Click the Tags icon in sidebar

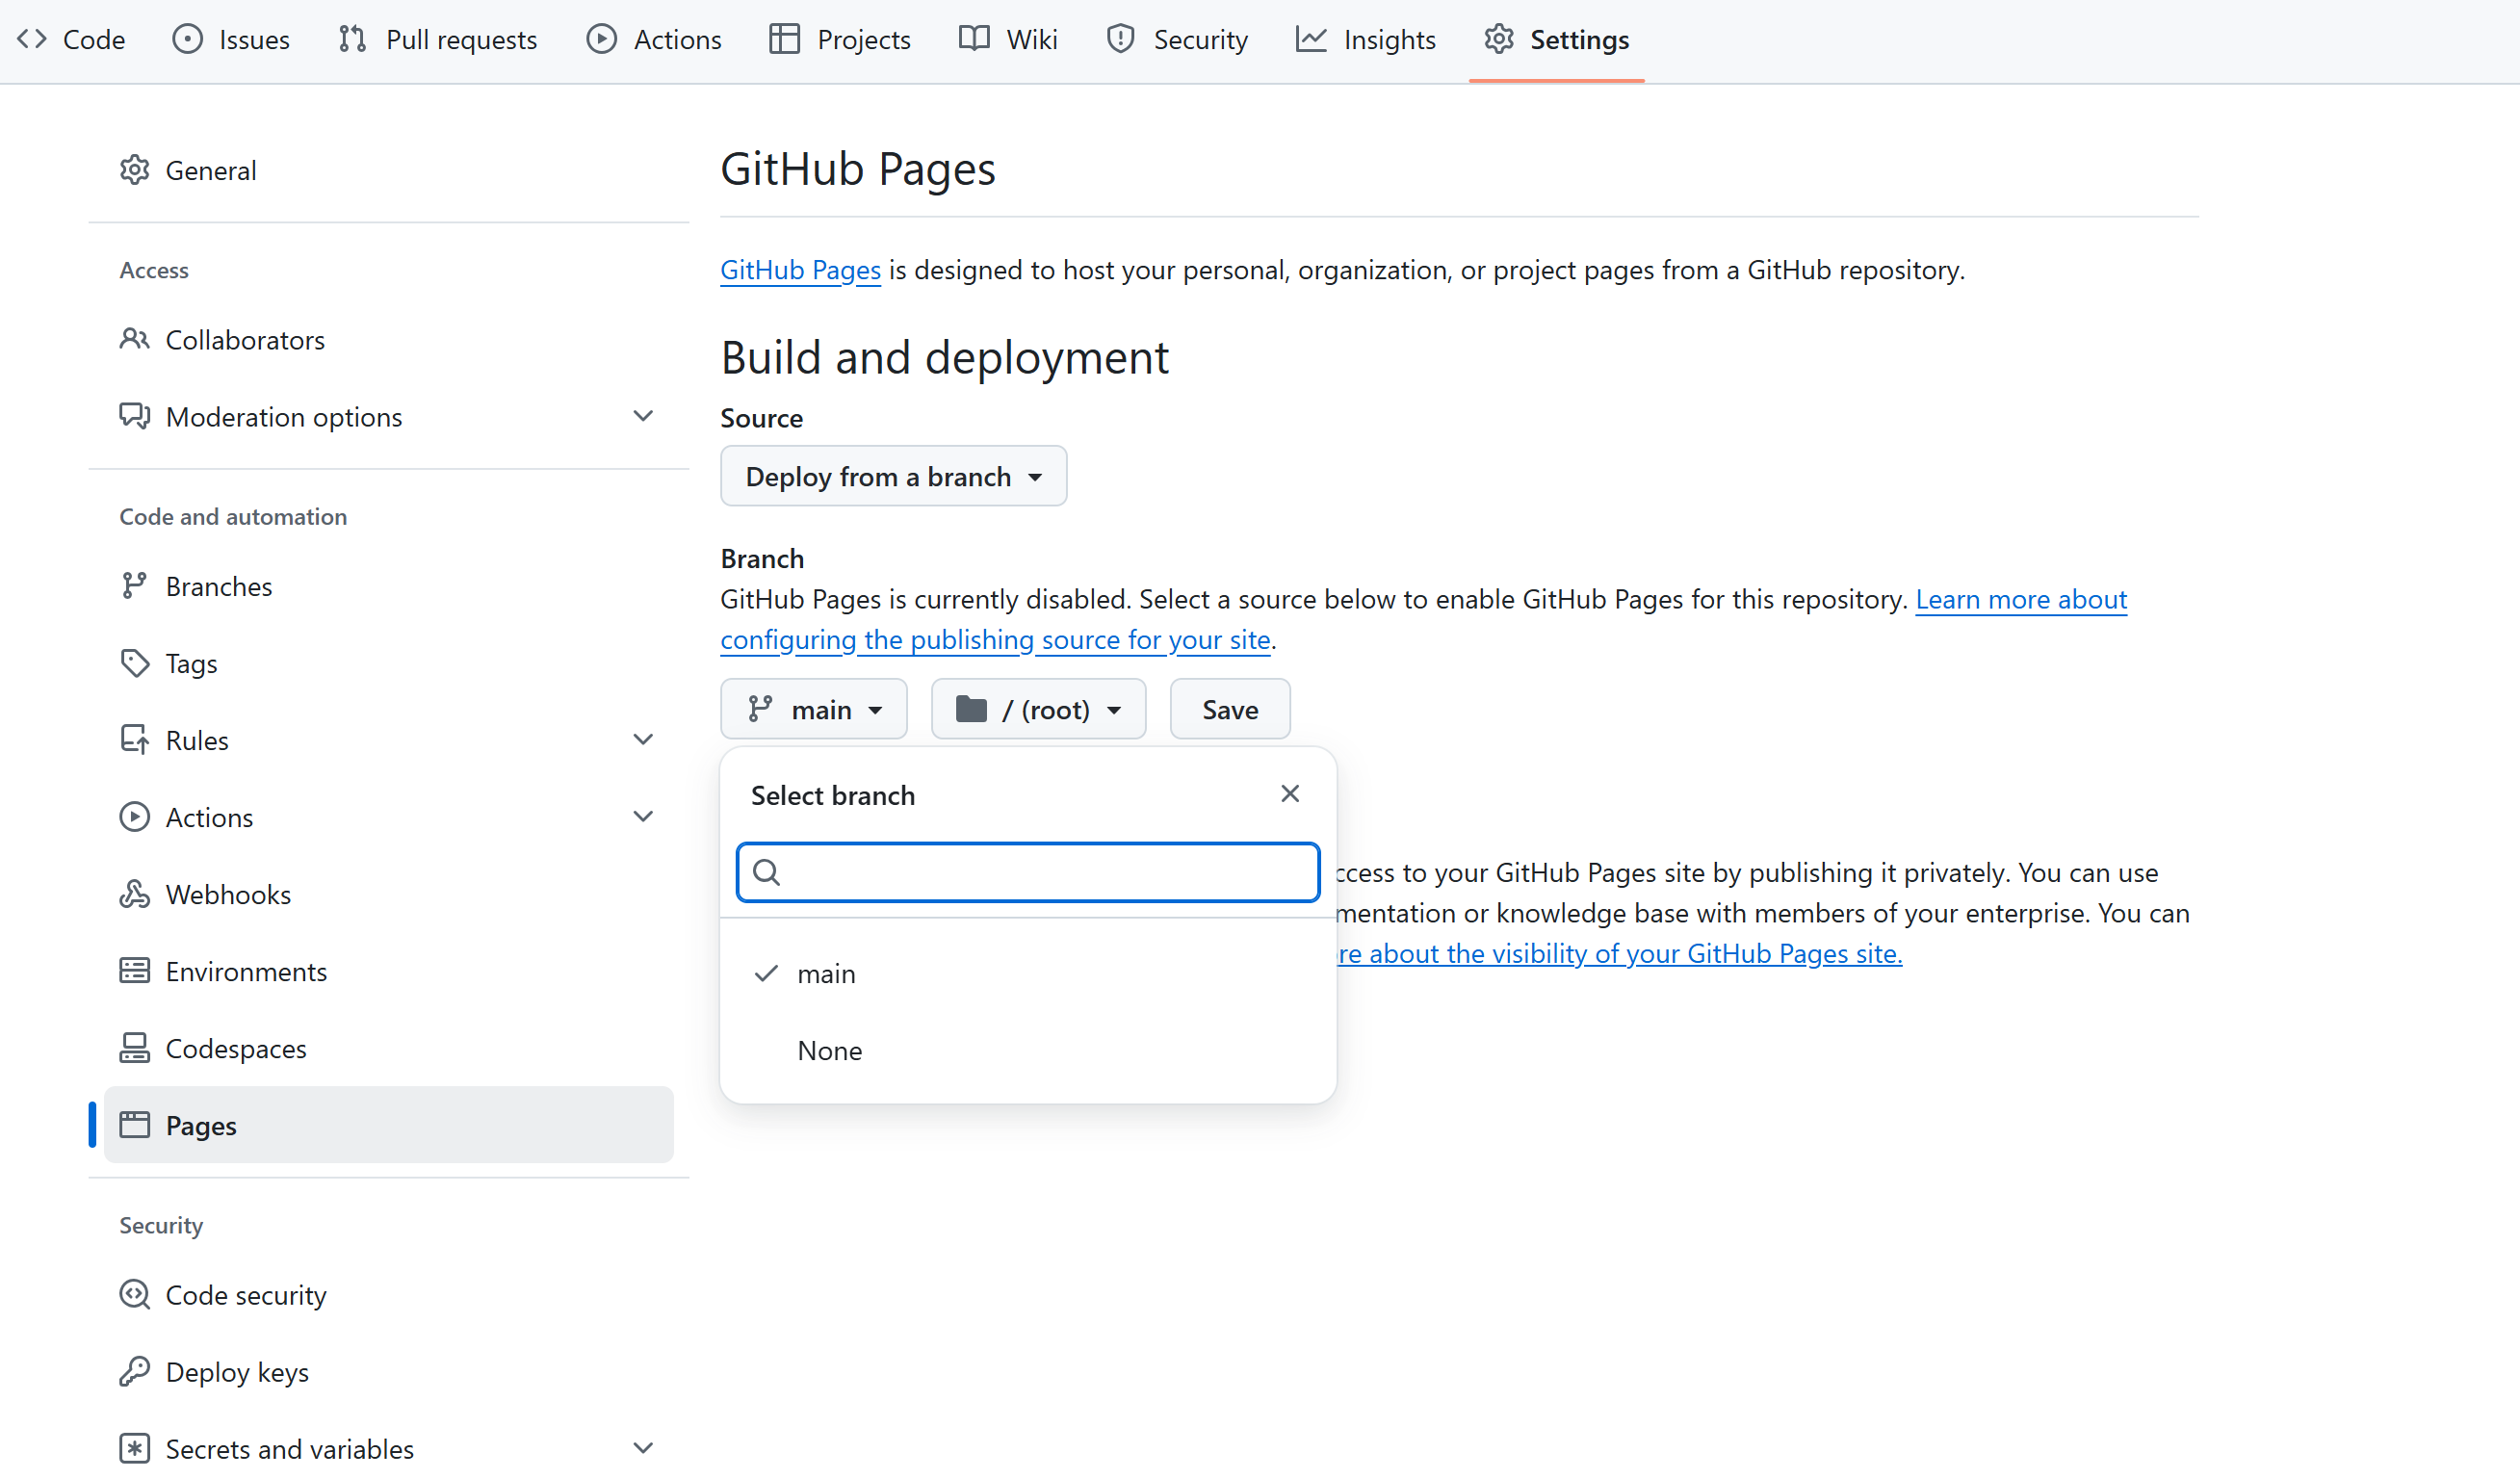(134, 663)
